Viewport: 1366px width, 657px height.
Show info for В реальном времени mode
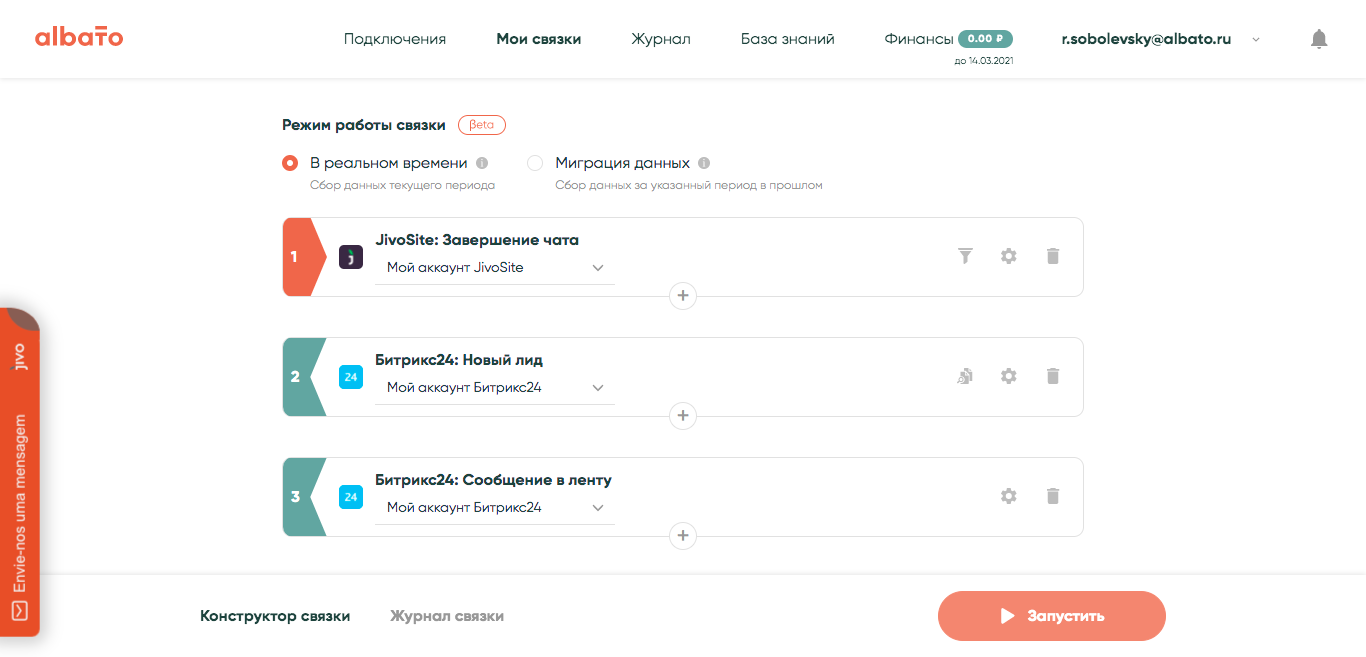(x=482, y=163)
